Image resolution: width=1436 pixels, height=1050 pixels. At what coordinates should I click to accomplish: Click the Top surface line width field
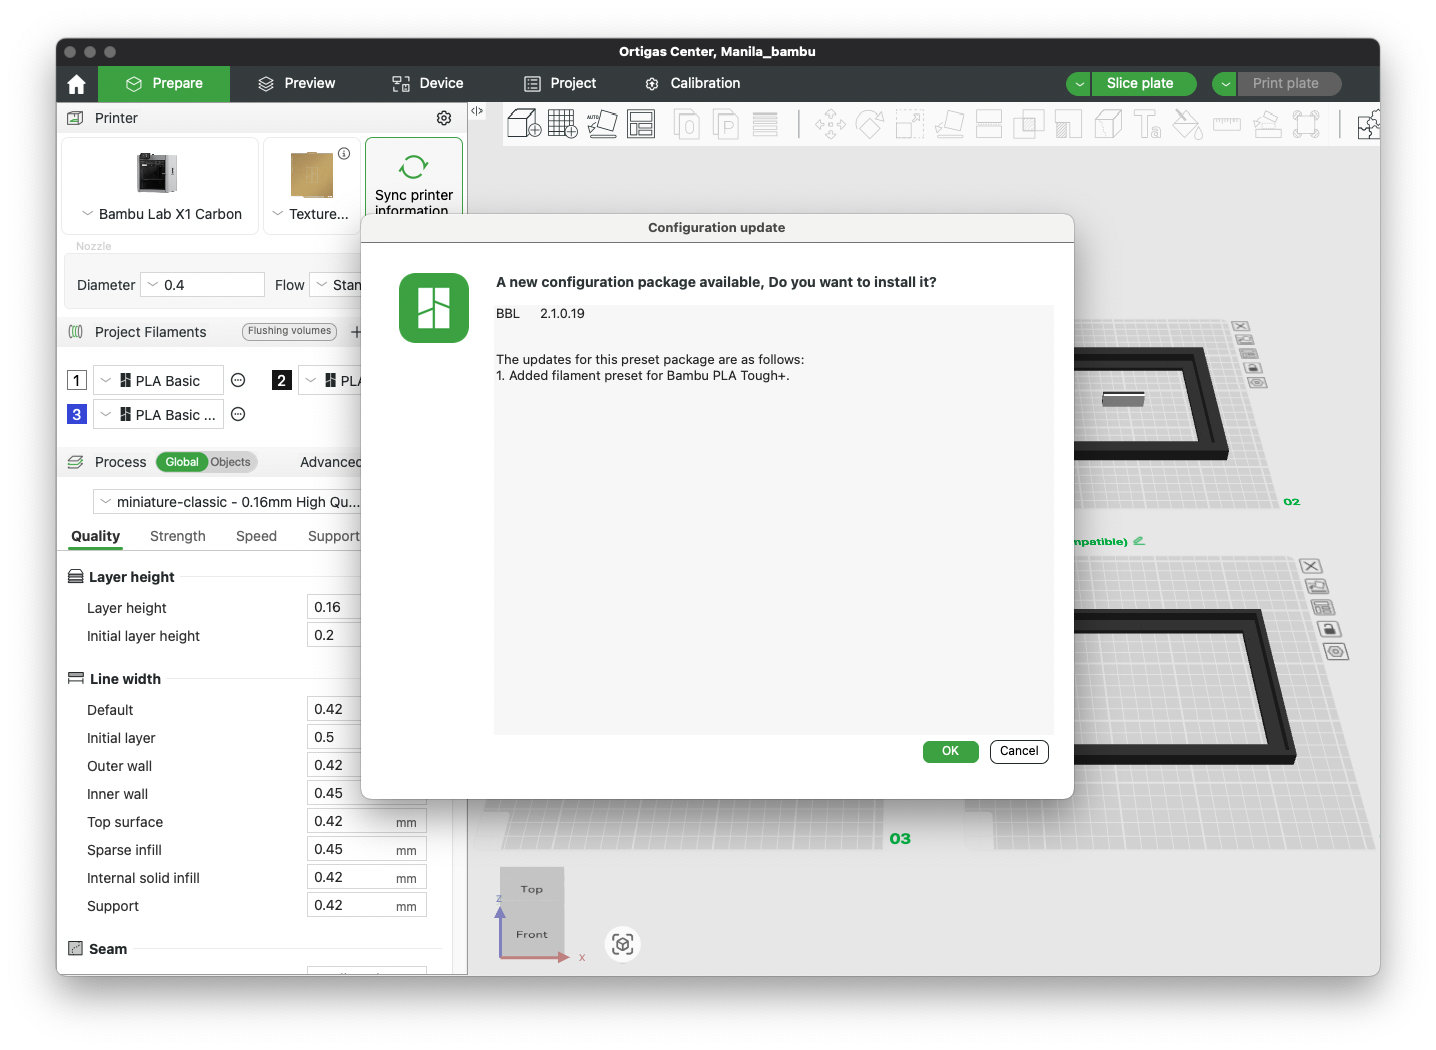click(367, 821)
